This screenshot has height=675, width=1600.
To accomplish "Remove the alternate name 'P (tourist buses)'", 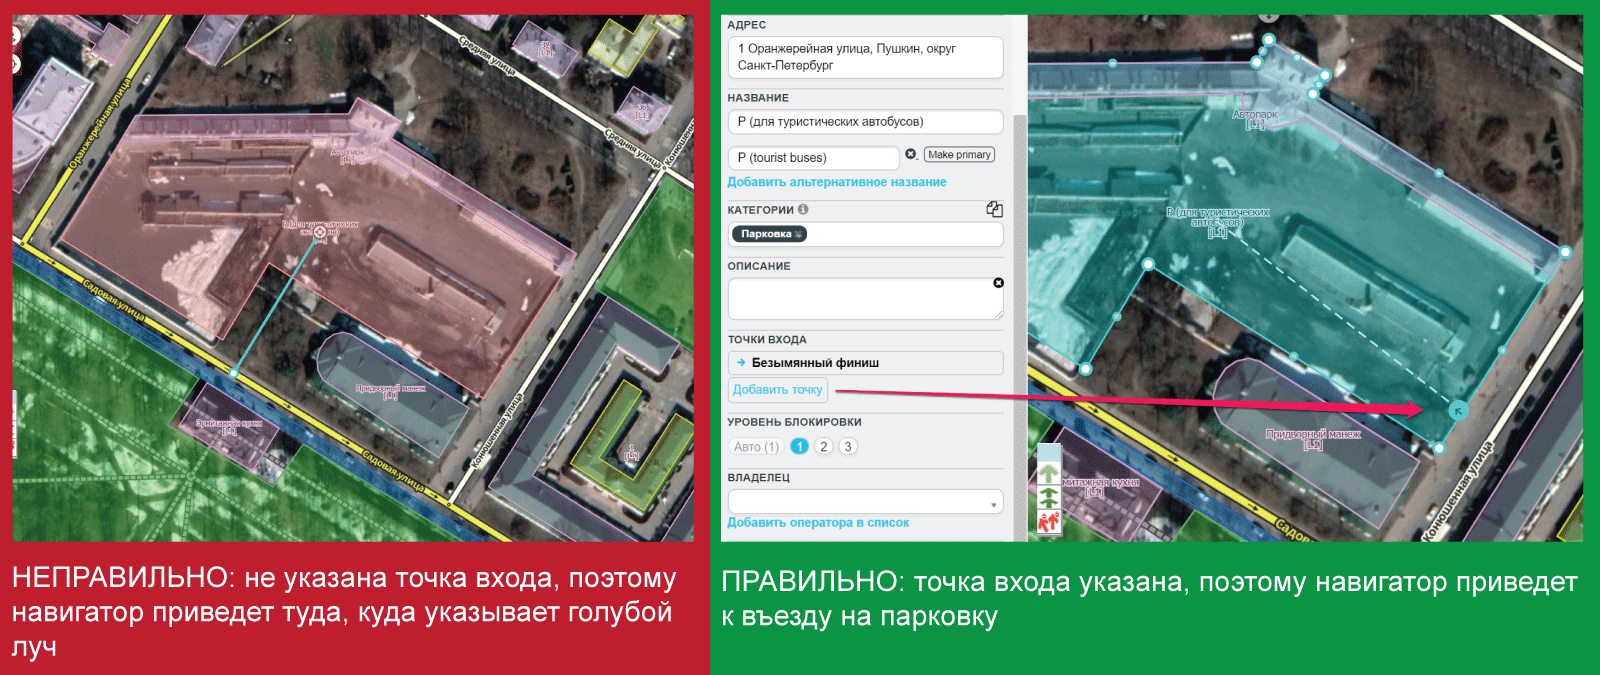I will [911, 154].
